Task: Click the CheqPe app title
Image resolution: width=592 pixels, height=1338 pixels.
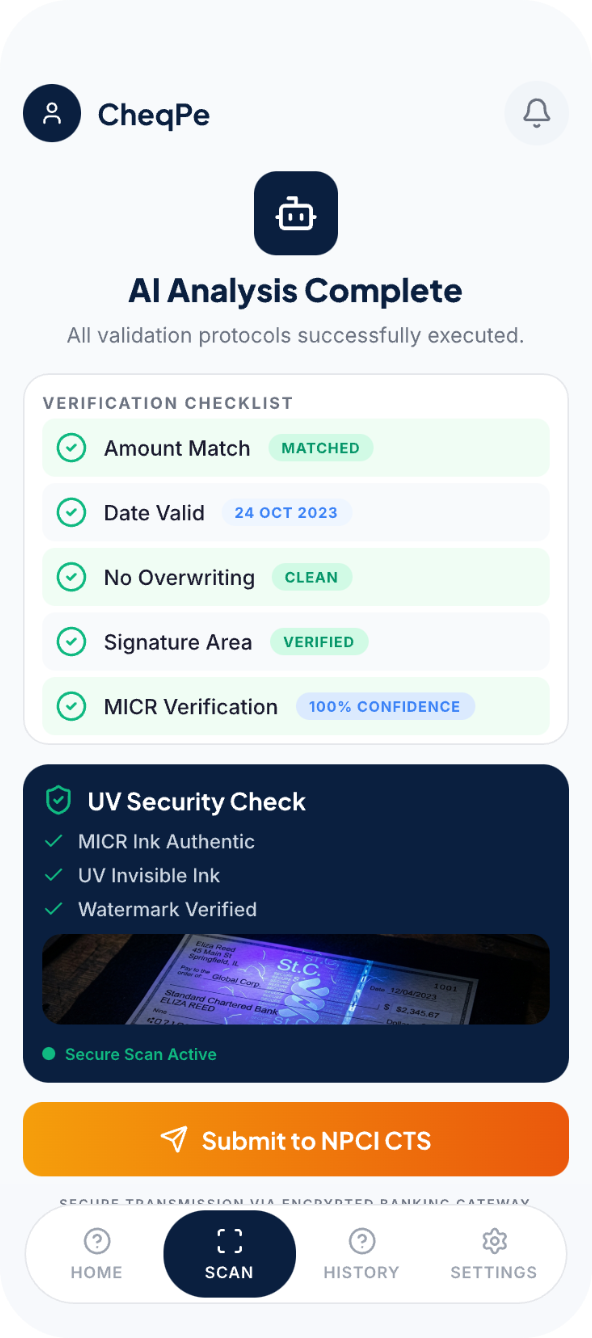Action: (x=152, y=113)
